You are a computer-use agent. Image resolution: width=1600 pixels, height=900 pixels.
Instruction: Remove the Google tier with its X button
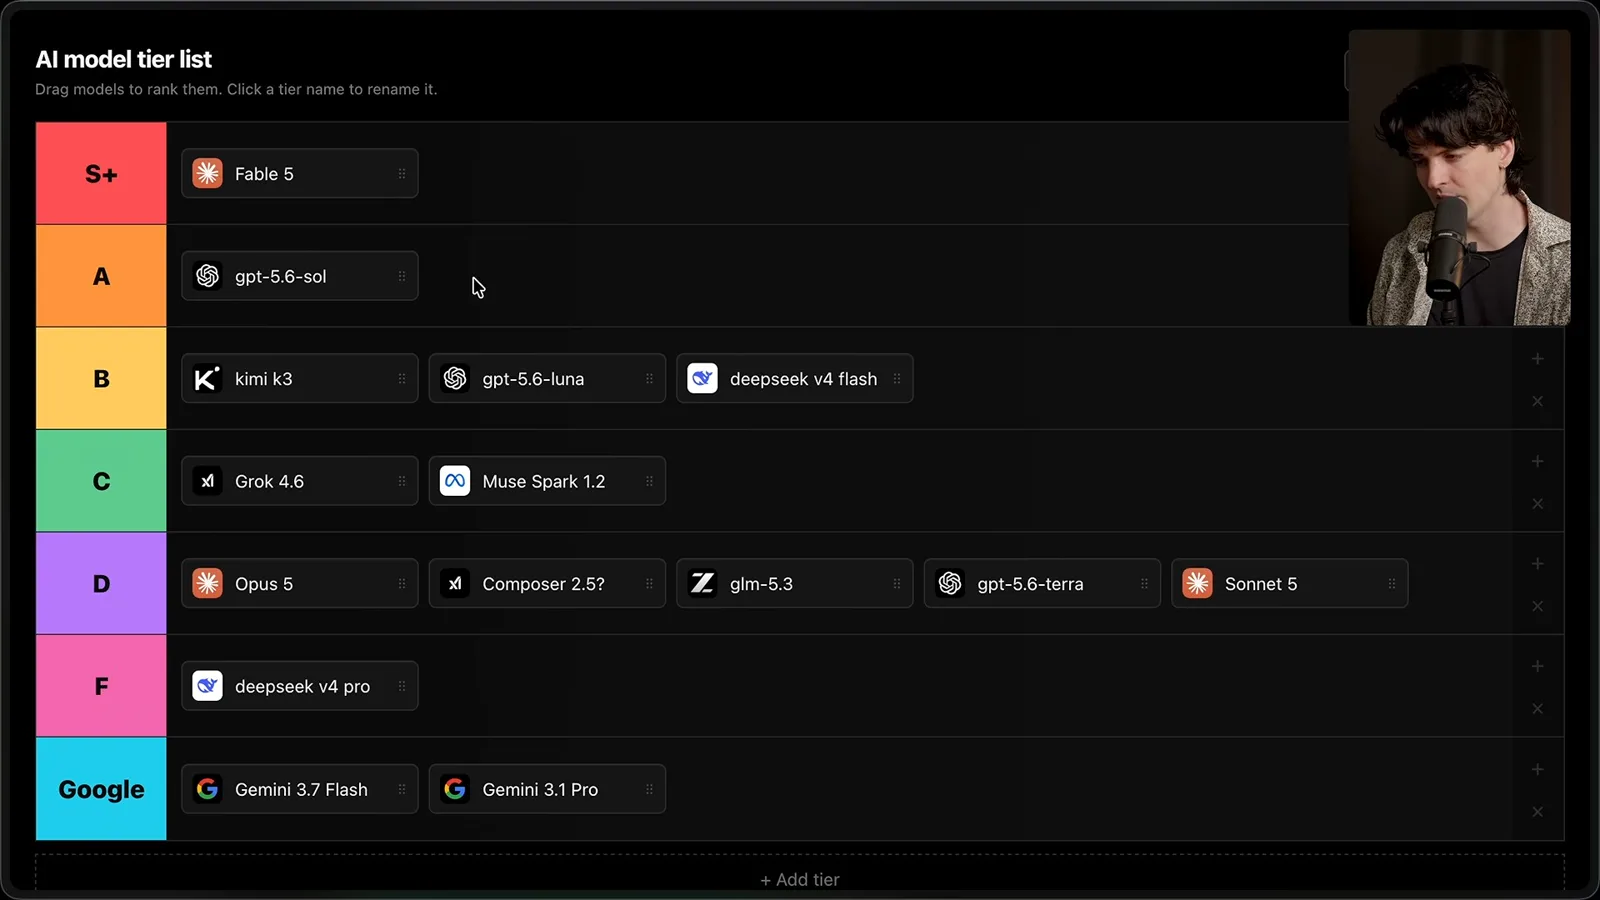click(1538, 811)
